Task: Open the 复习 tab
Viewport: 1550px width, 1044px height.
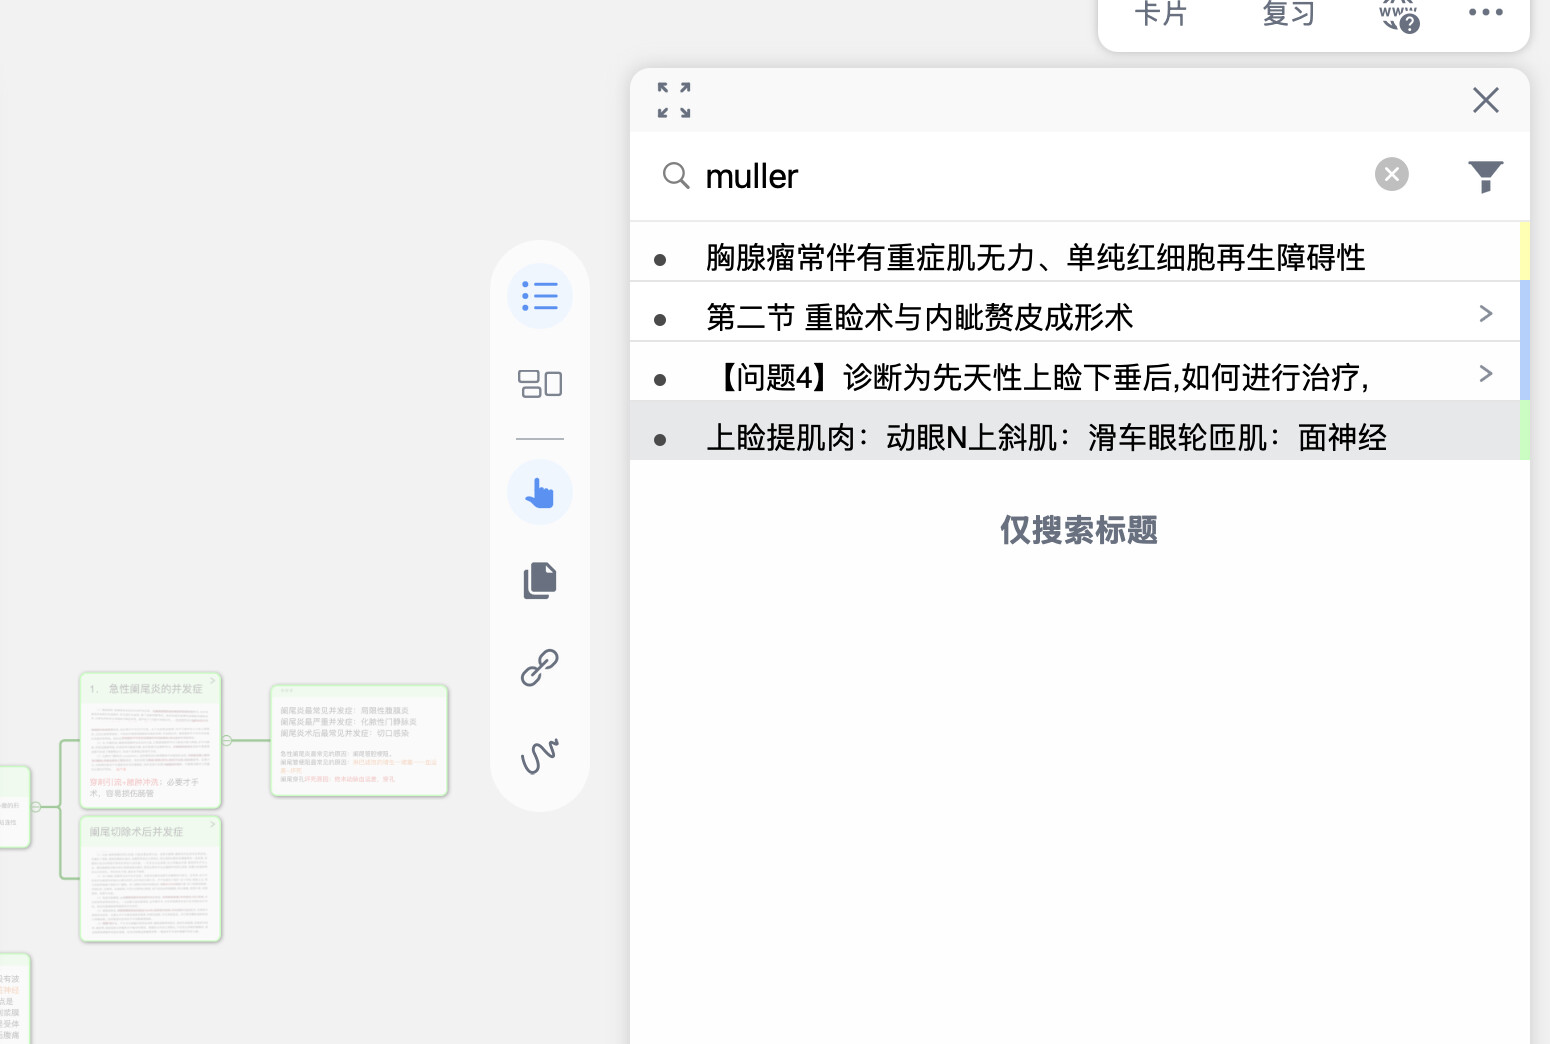Action: (x=1288, y=14)
